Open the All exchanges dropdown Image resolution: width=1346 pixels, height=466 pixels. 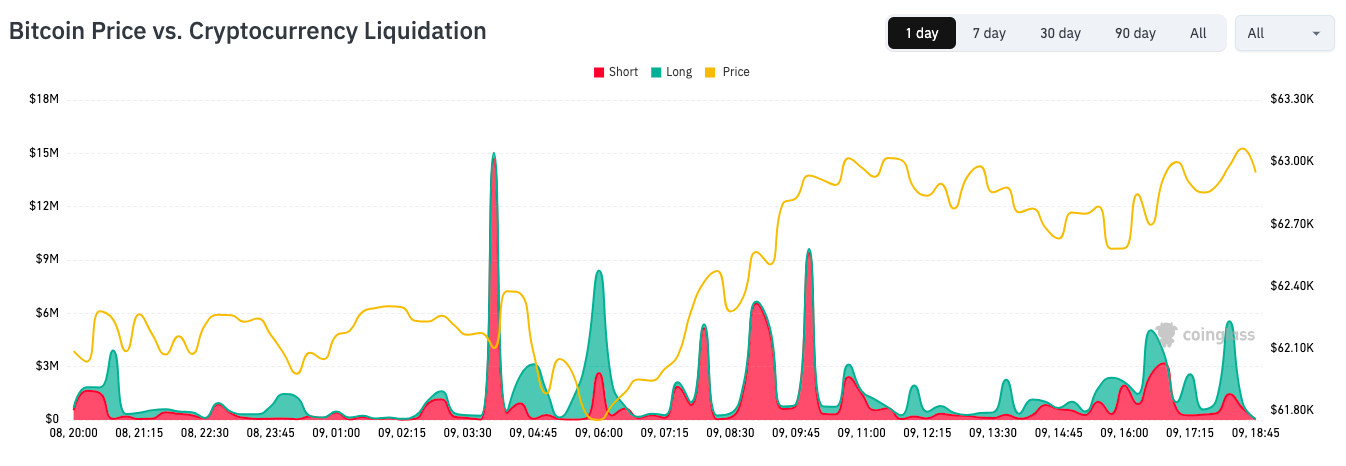pos(1285,33)
